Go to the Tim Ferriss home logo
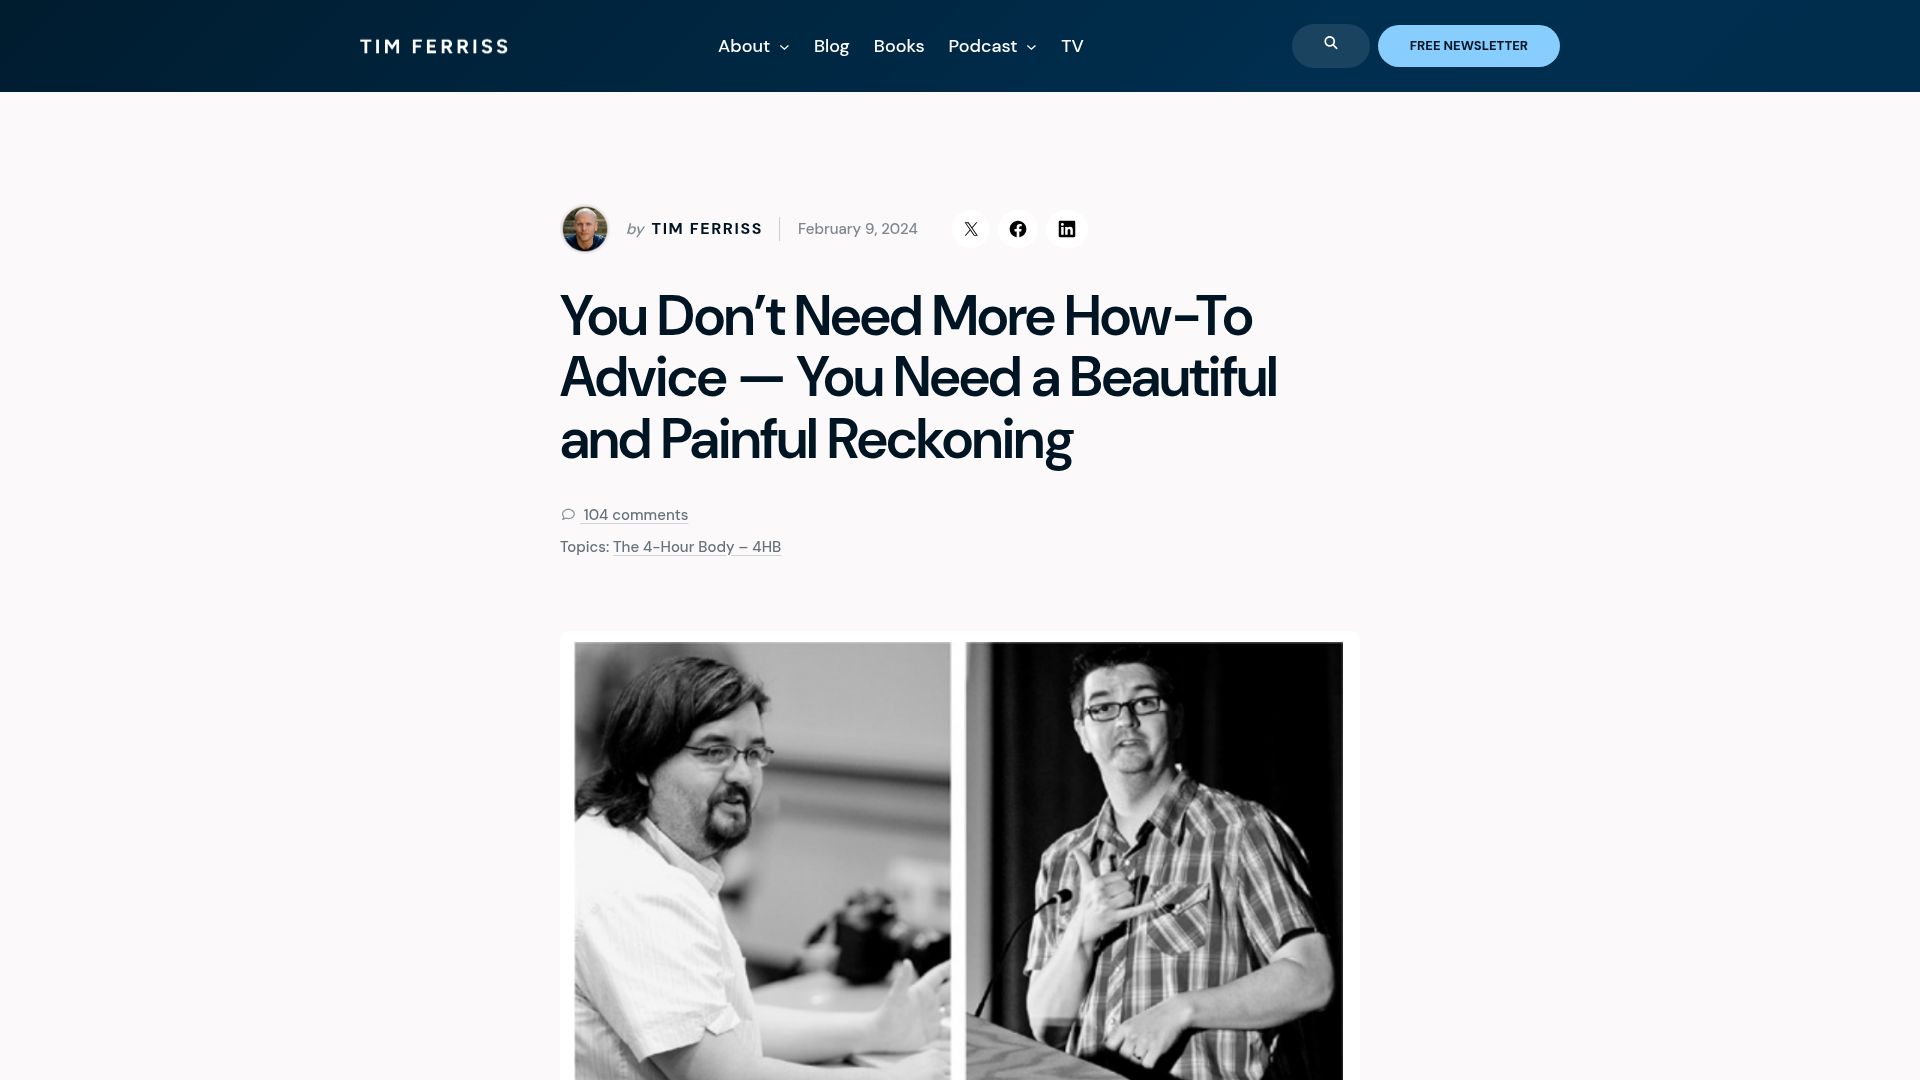Image resolution: width=1920 pixels, height=1080 pixels. [x=434, y=46]
